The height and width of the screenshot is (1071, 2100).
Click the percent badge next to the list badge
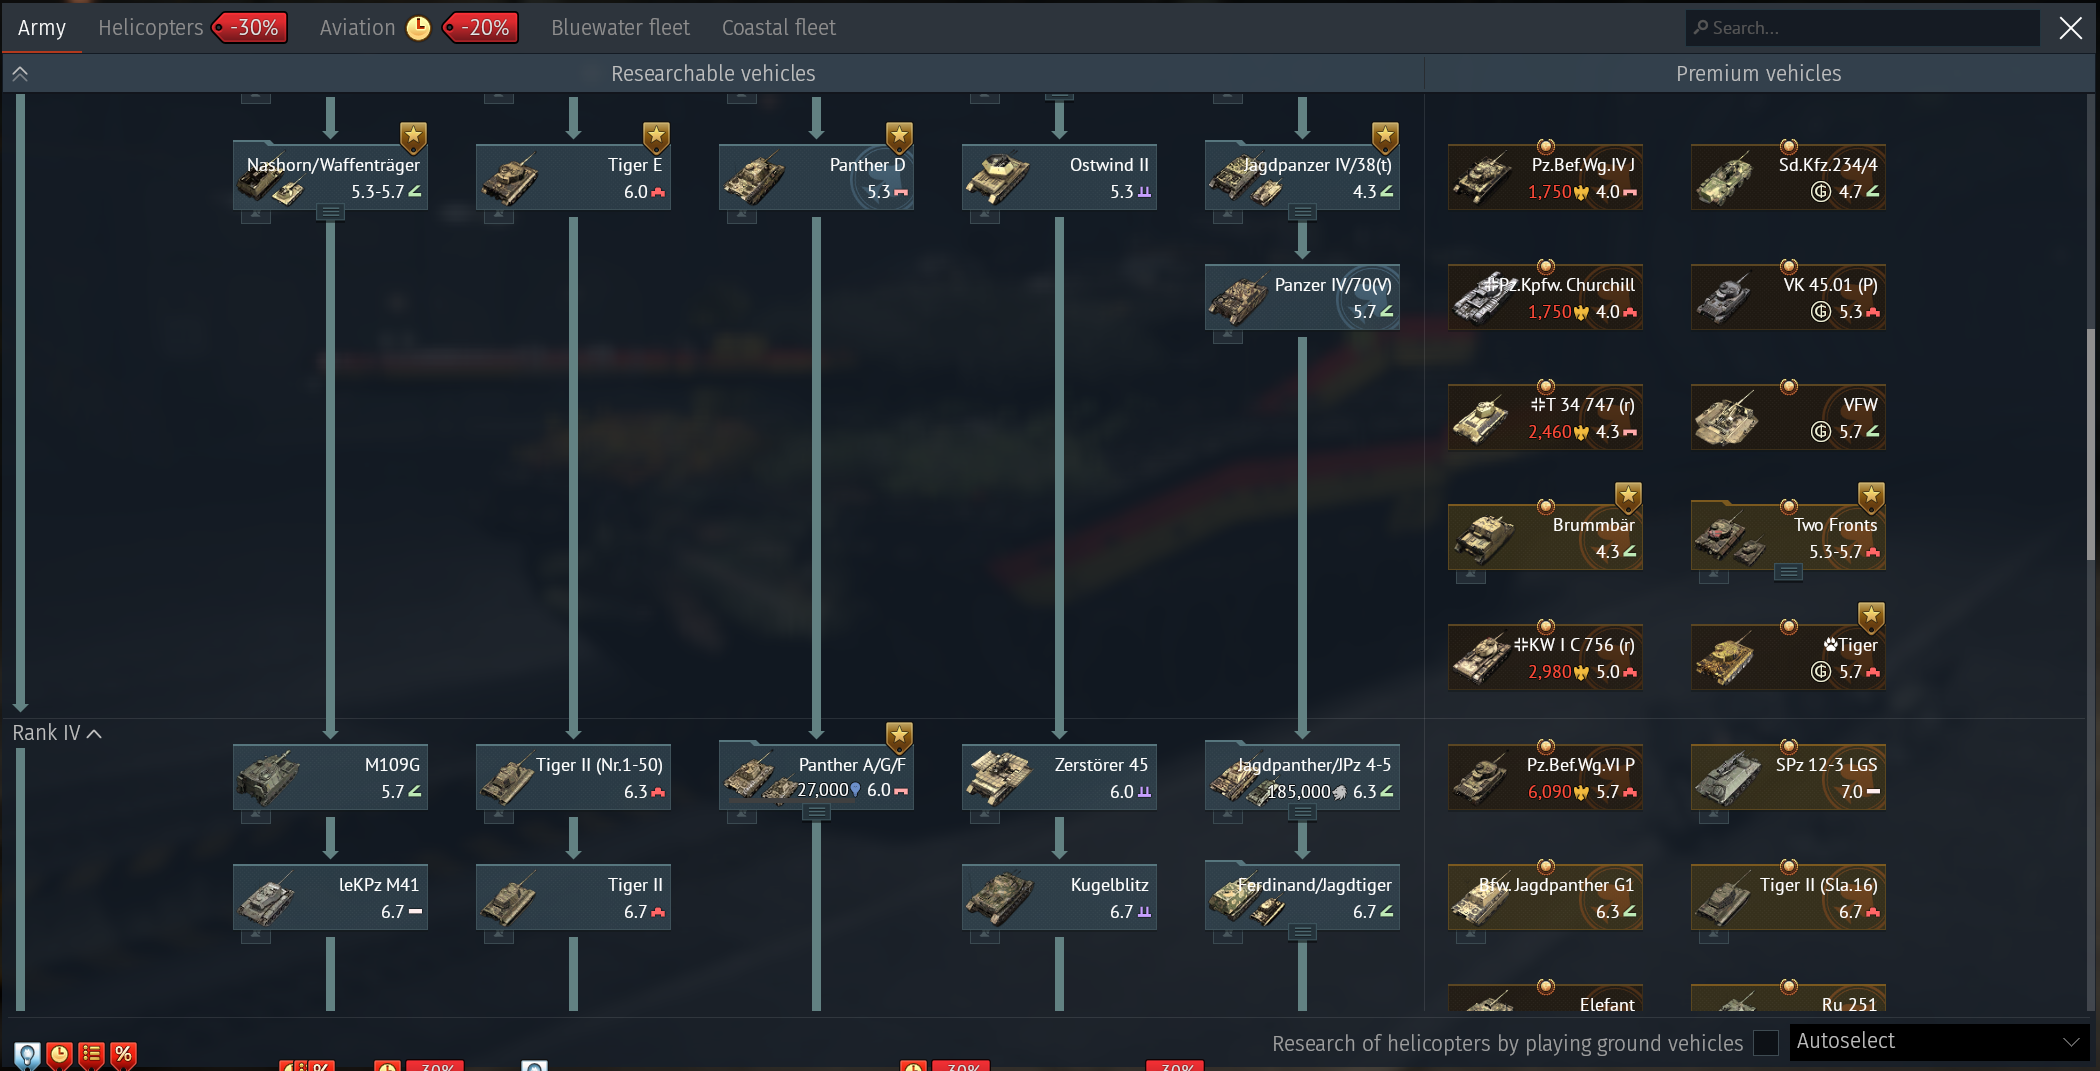click(x=123, y=1055)
